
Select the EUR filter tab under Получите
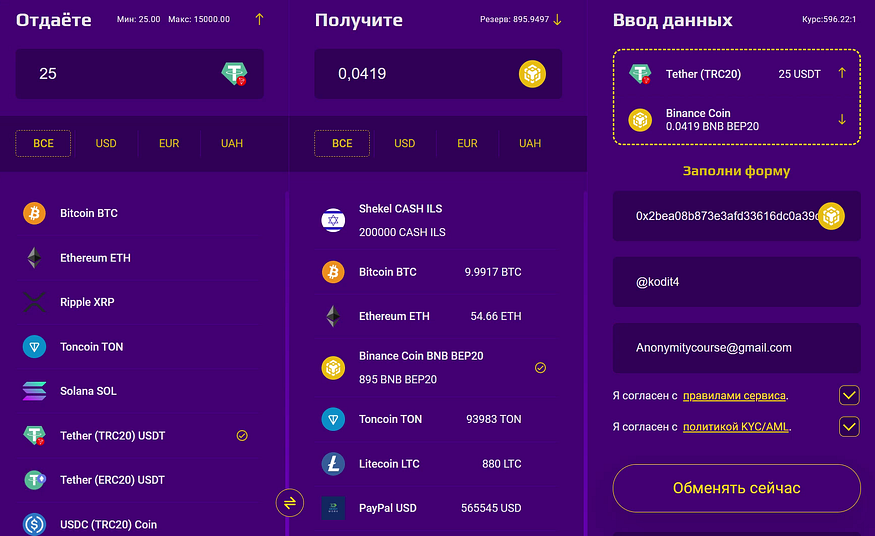pyautogui.click(x=467, y=143)
